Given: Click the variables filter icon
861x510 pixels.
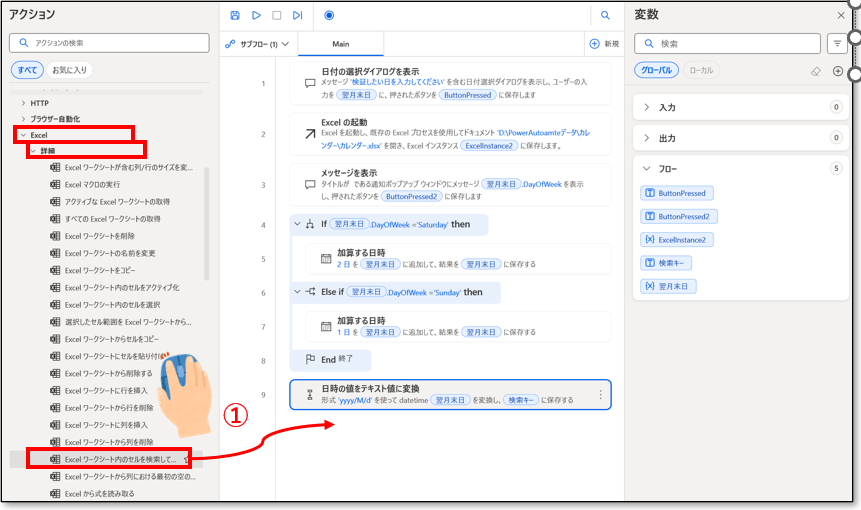Looking at the screenshot, I should coord(837,44).
